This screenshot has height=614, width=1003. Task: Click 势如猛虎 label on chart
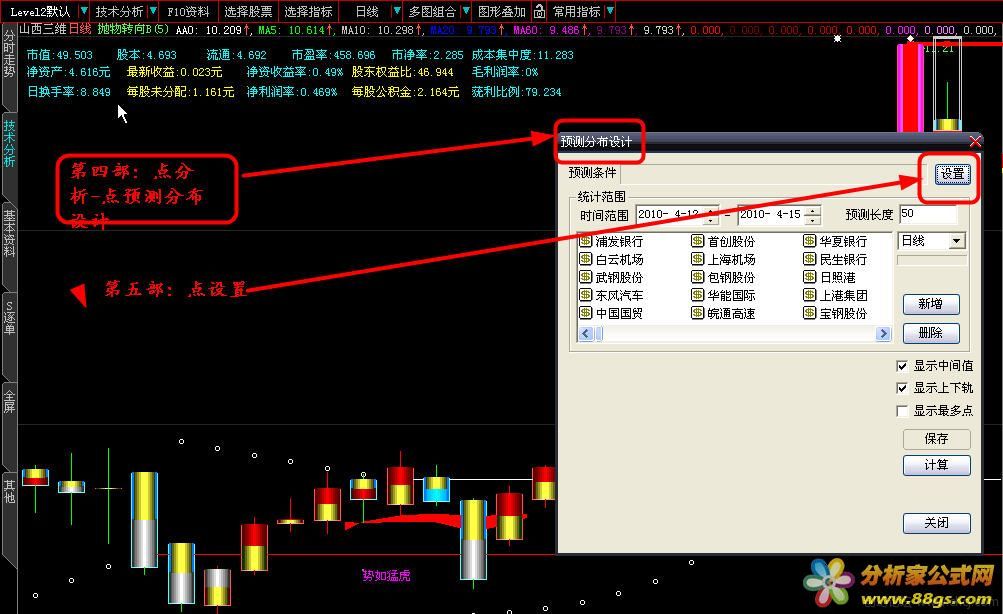coord(386,576)
